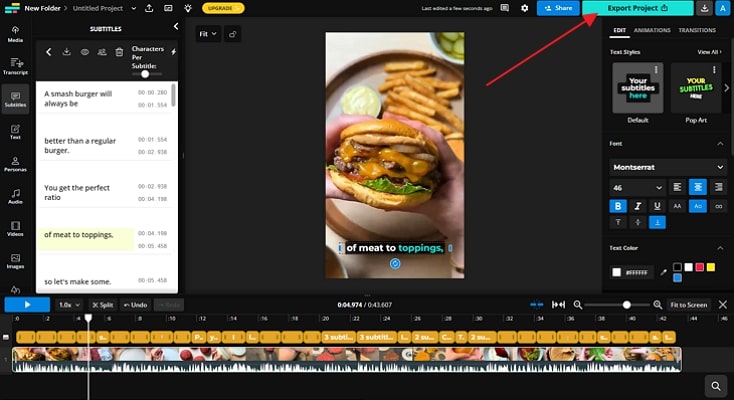Show next text styles with right arrow

pos(727,88)
